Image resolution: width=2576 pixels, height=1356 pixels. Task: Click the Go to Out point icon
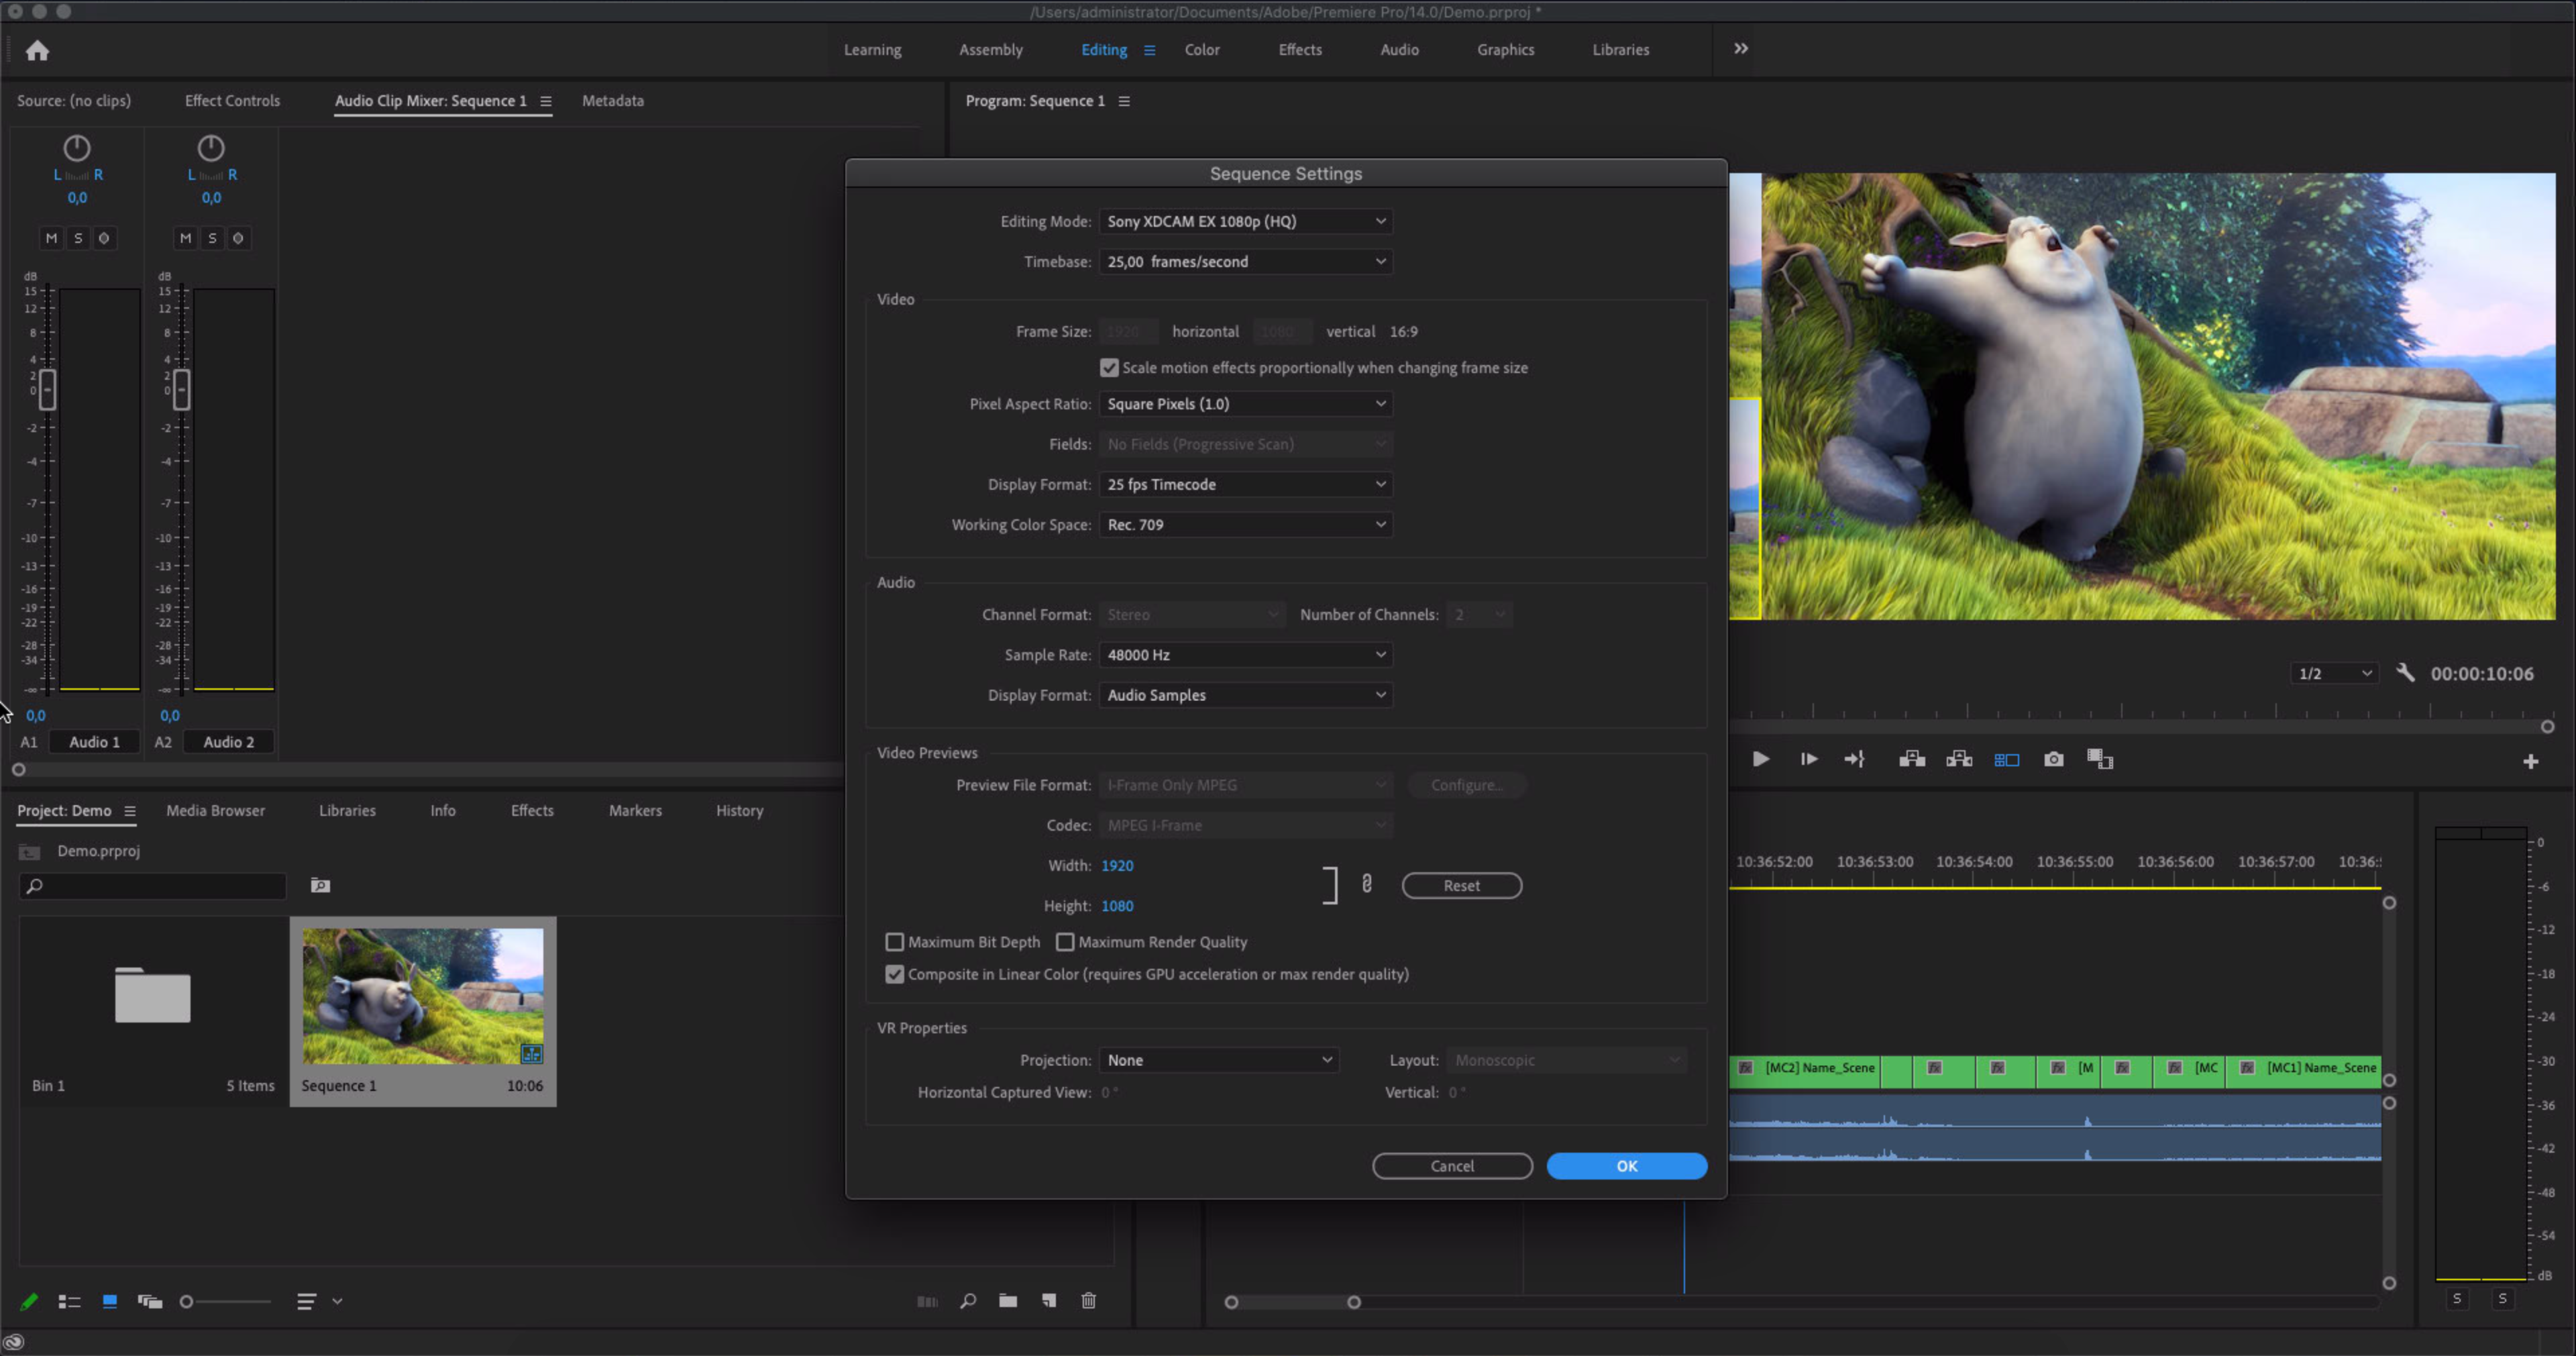coord(1854,759)
